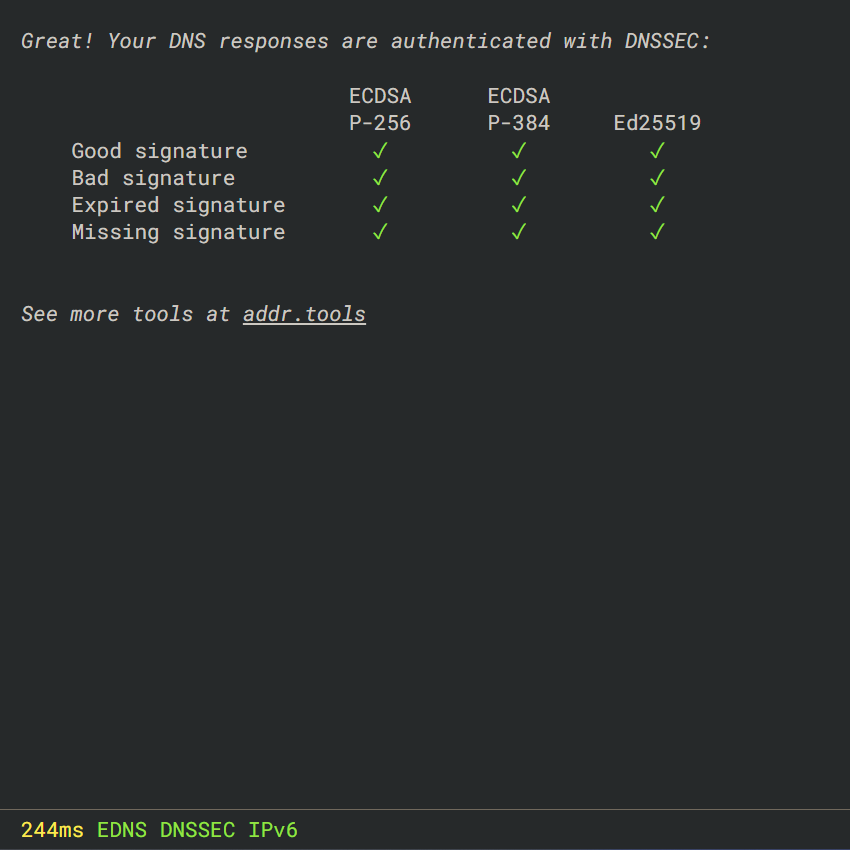Click the 244ms response time indicator

click(52, 830)
